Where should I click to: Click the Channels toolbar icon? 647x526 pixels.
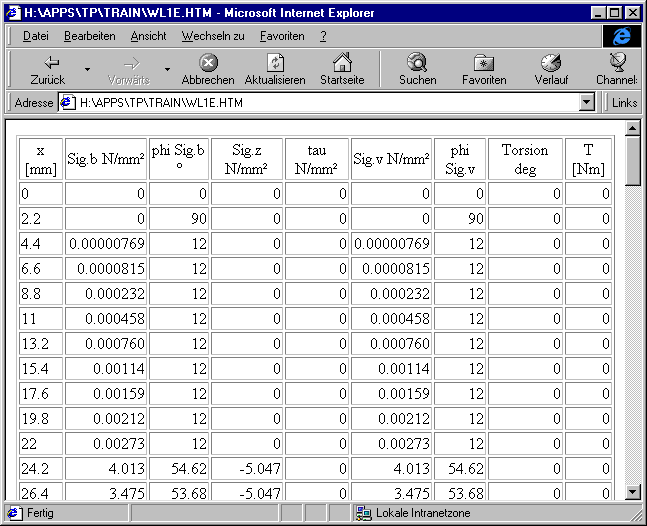tap(618, 63)
